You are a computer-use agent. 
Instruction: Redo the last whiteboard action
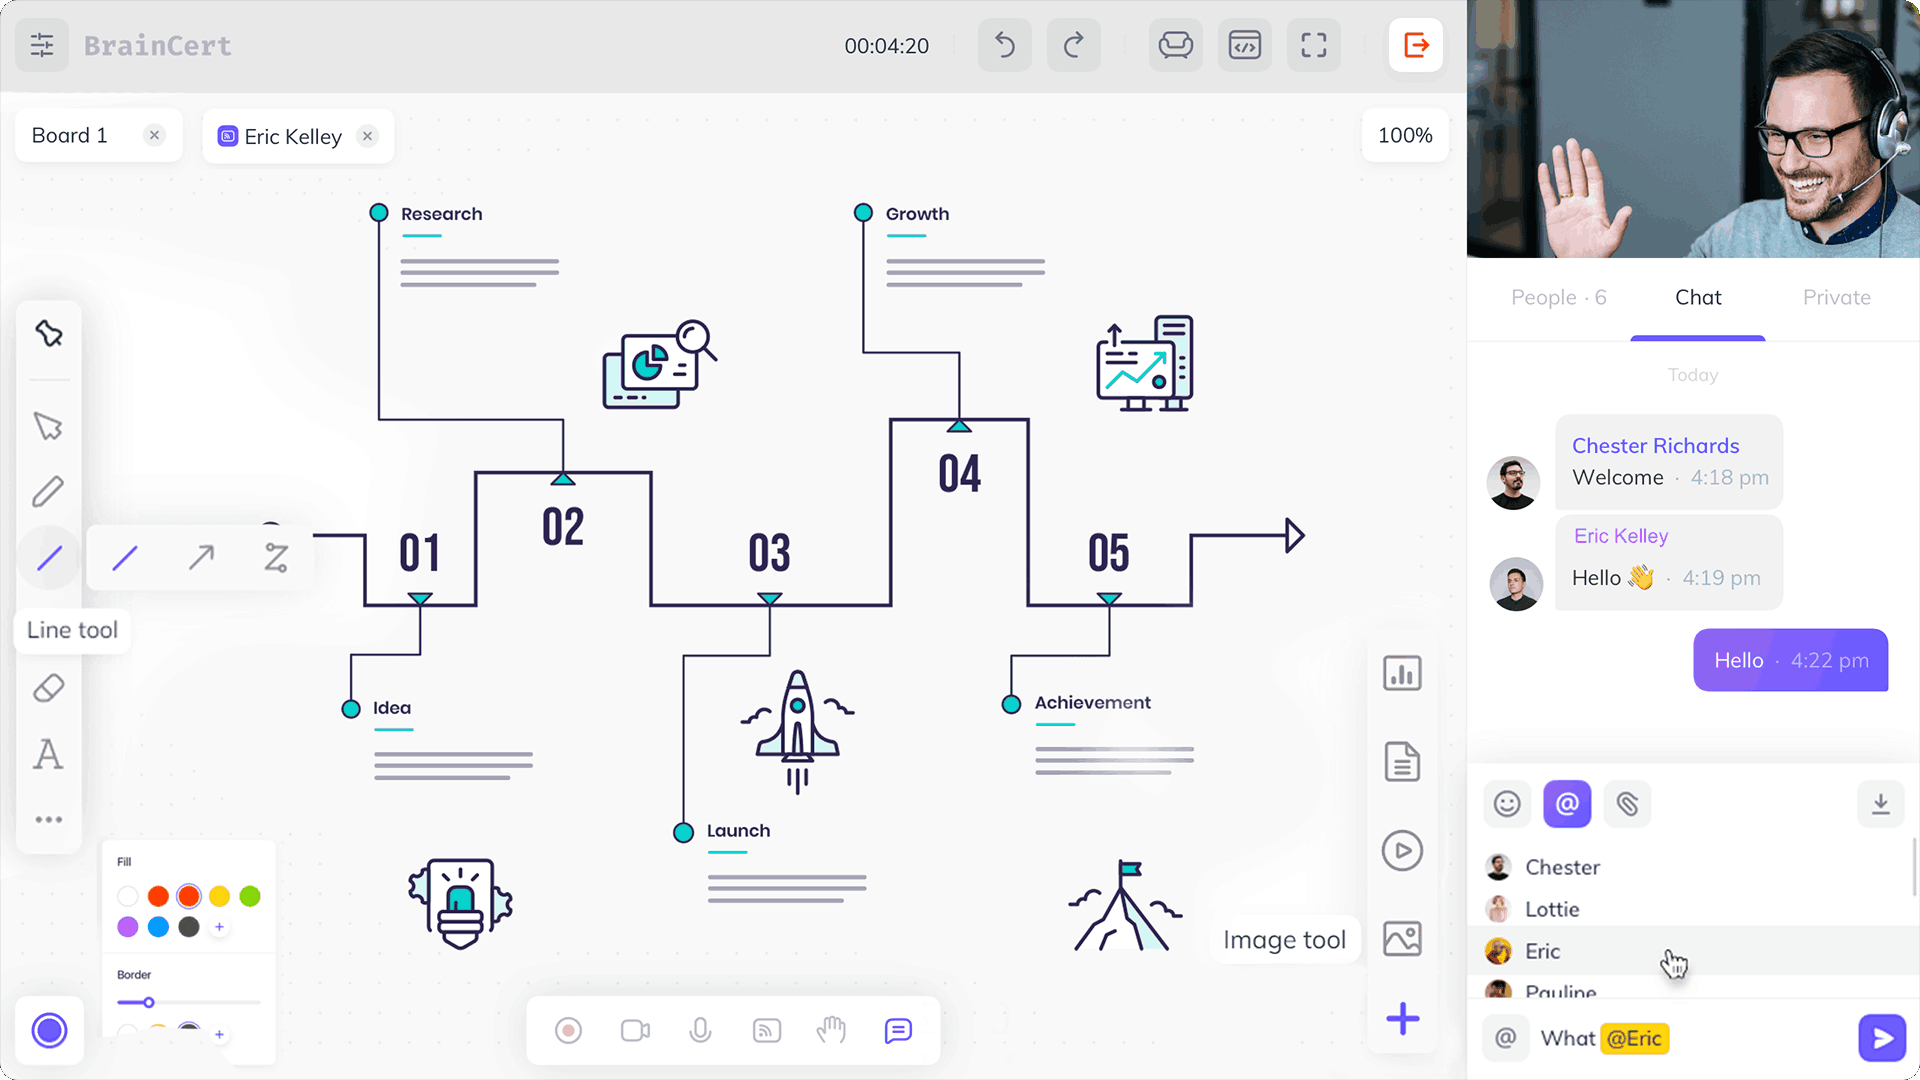coord(1073,45)
